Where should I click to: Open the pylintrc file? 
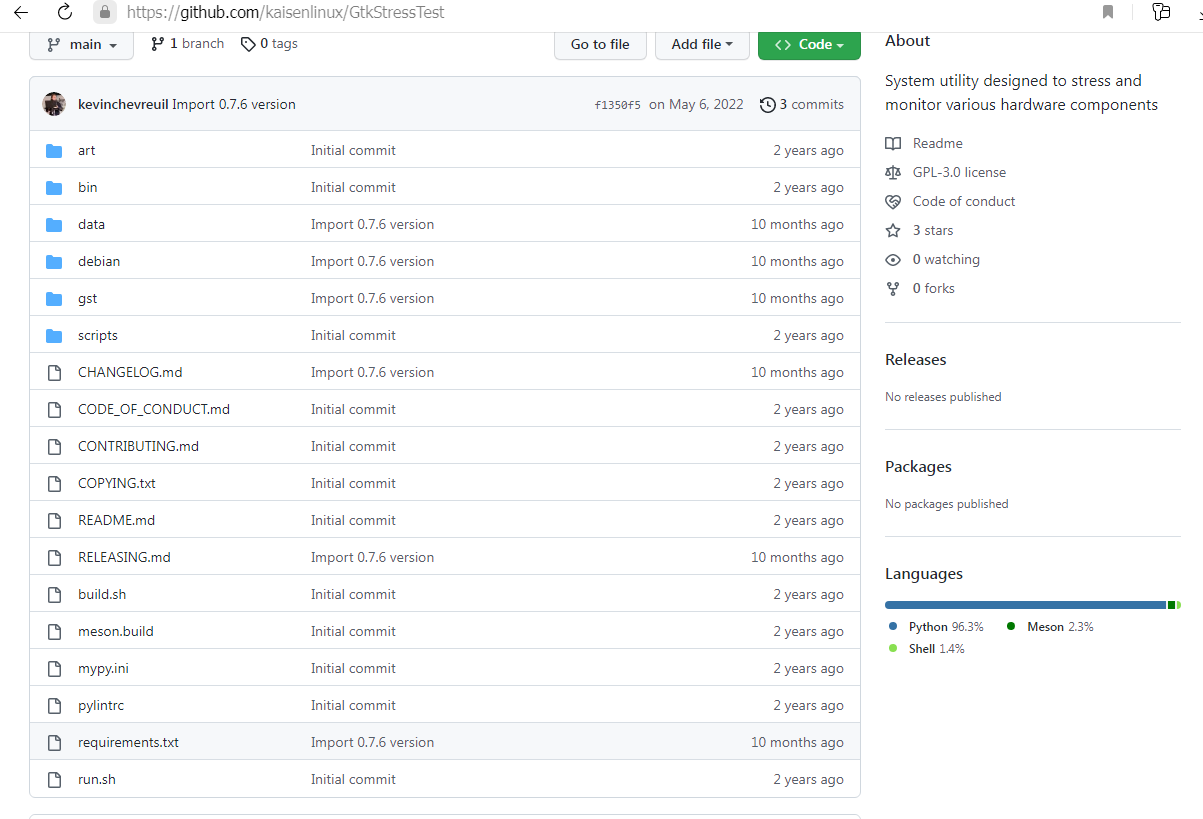(100, 706)
